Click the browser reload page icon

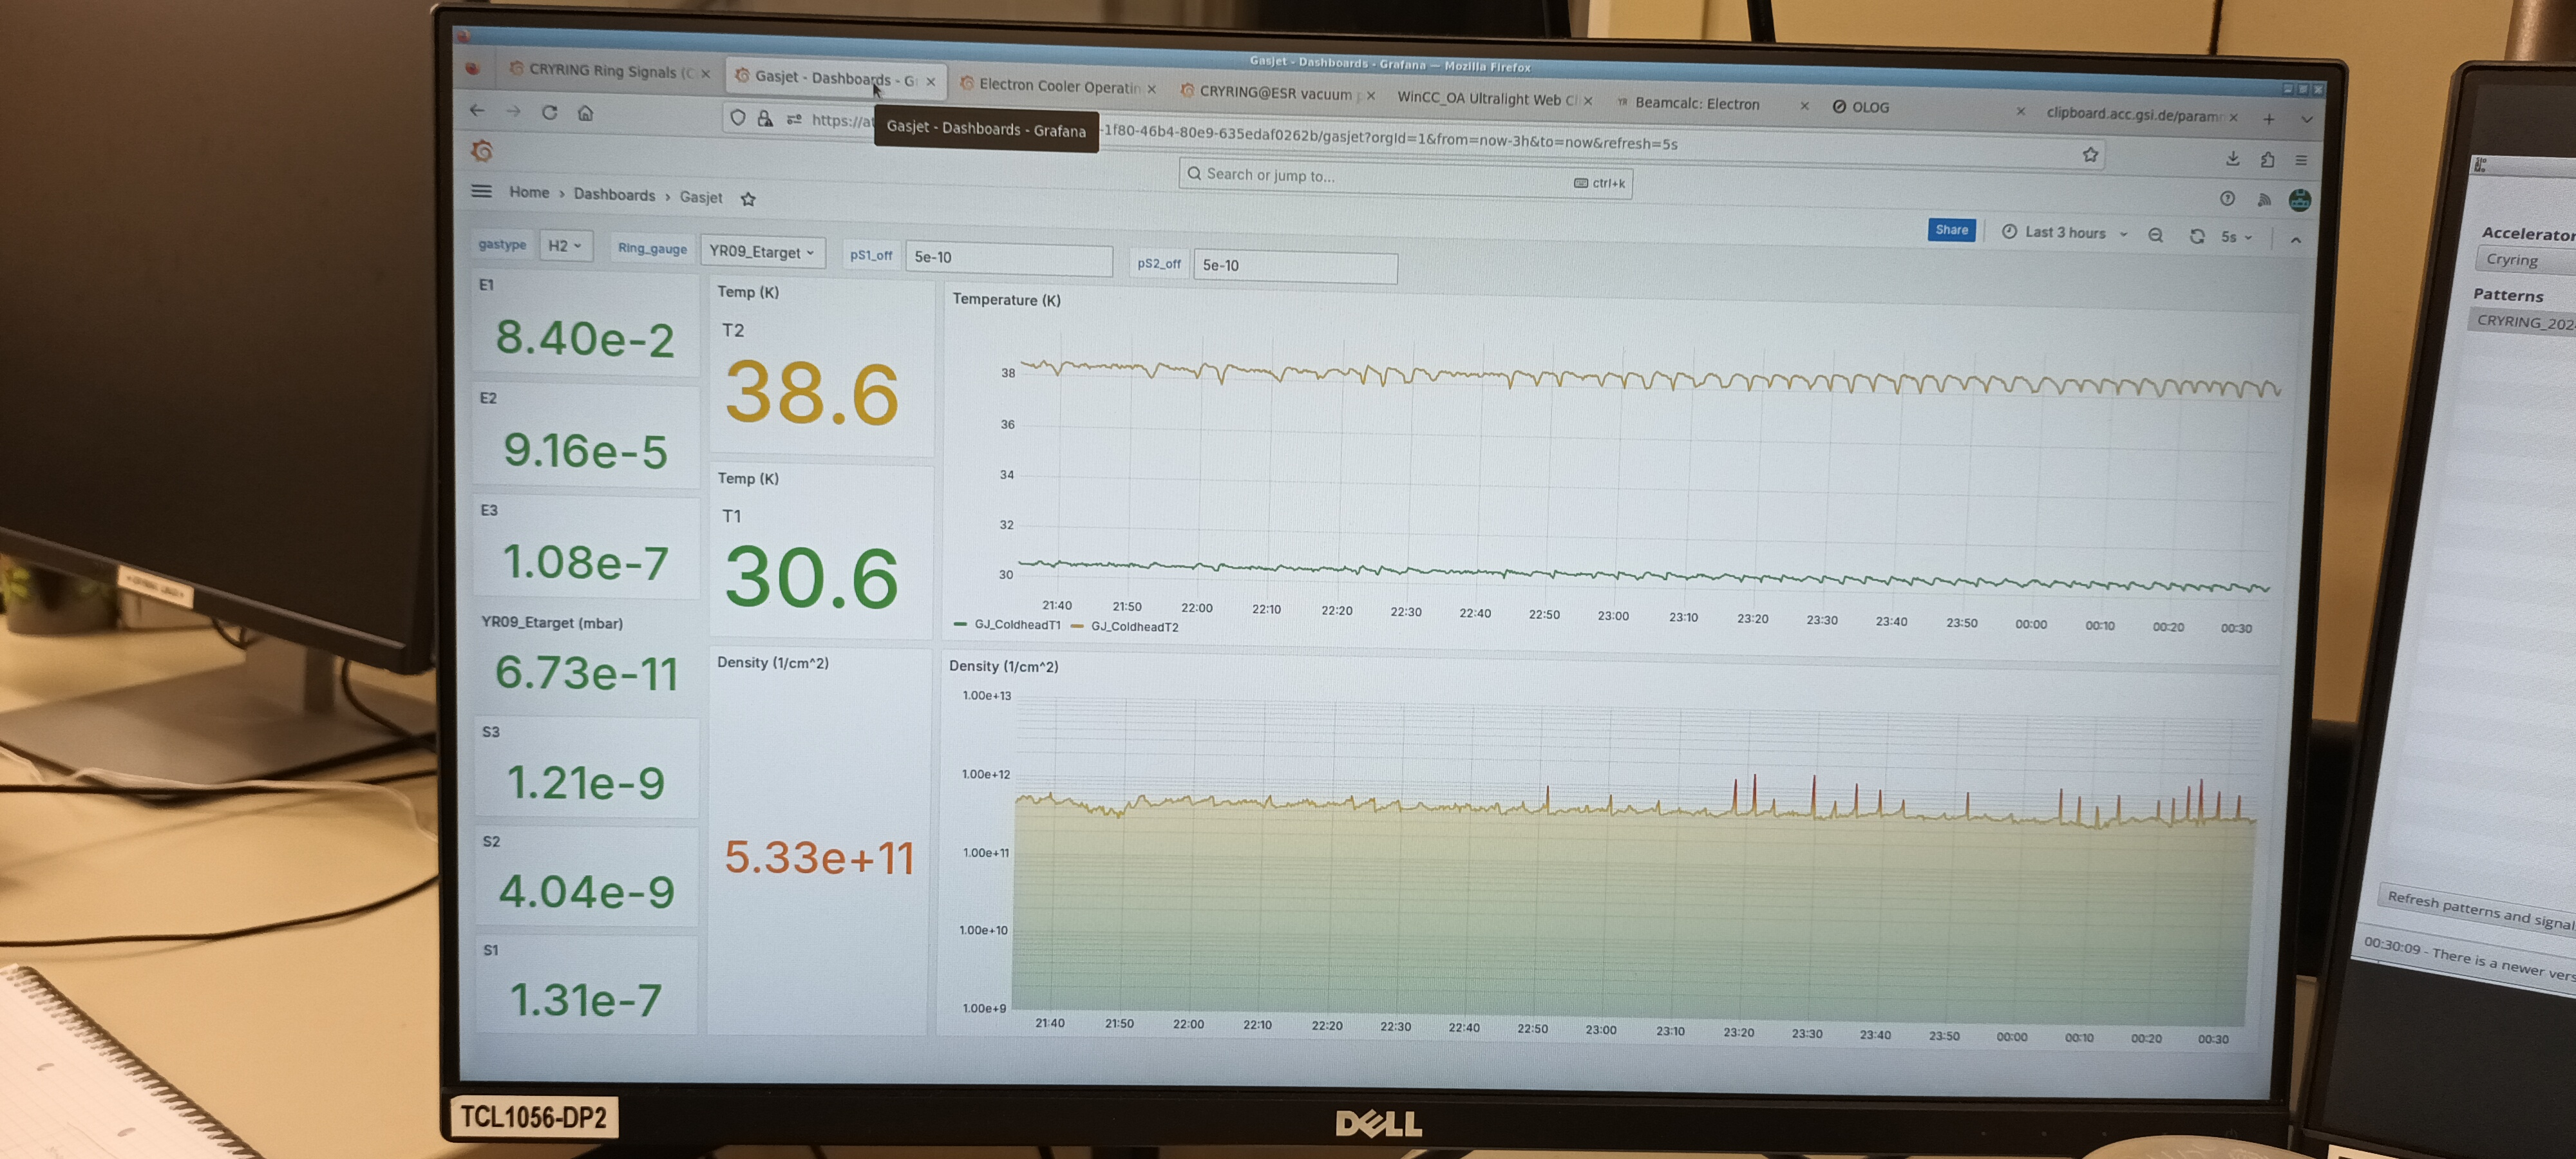pos(549,112)
